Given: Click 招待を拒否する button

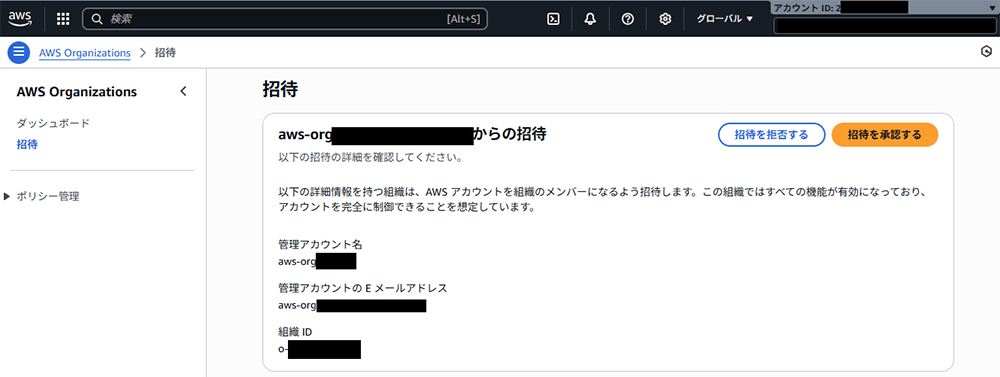Looking at the screenshot, I should click(772, 135).
